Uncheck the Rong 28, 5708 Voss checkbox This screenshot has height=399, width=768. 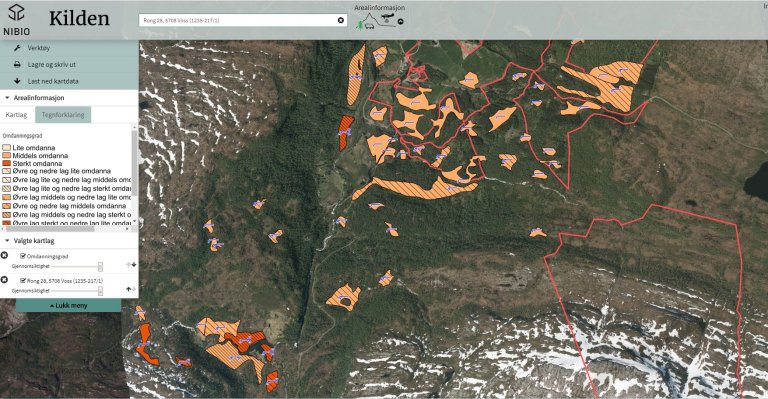click(23, 281)
